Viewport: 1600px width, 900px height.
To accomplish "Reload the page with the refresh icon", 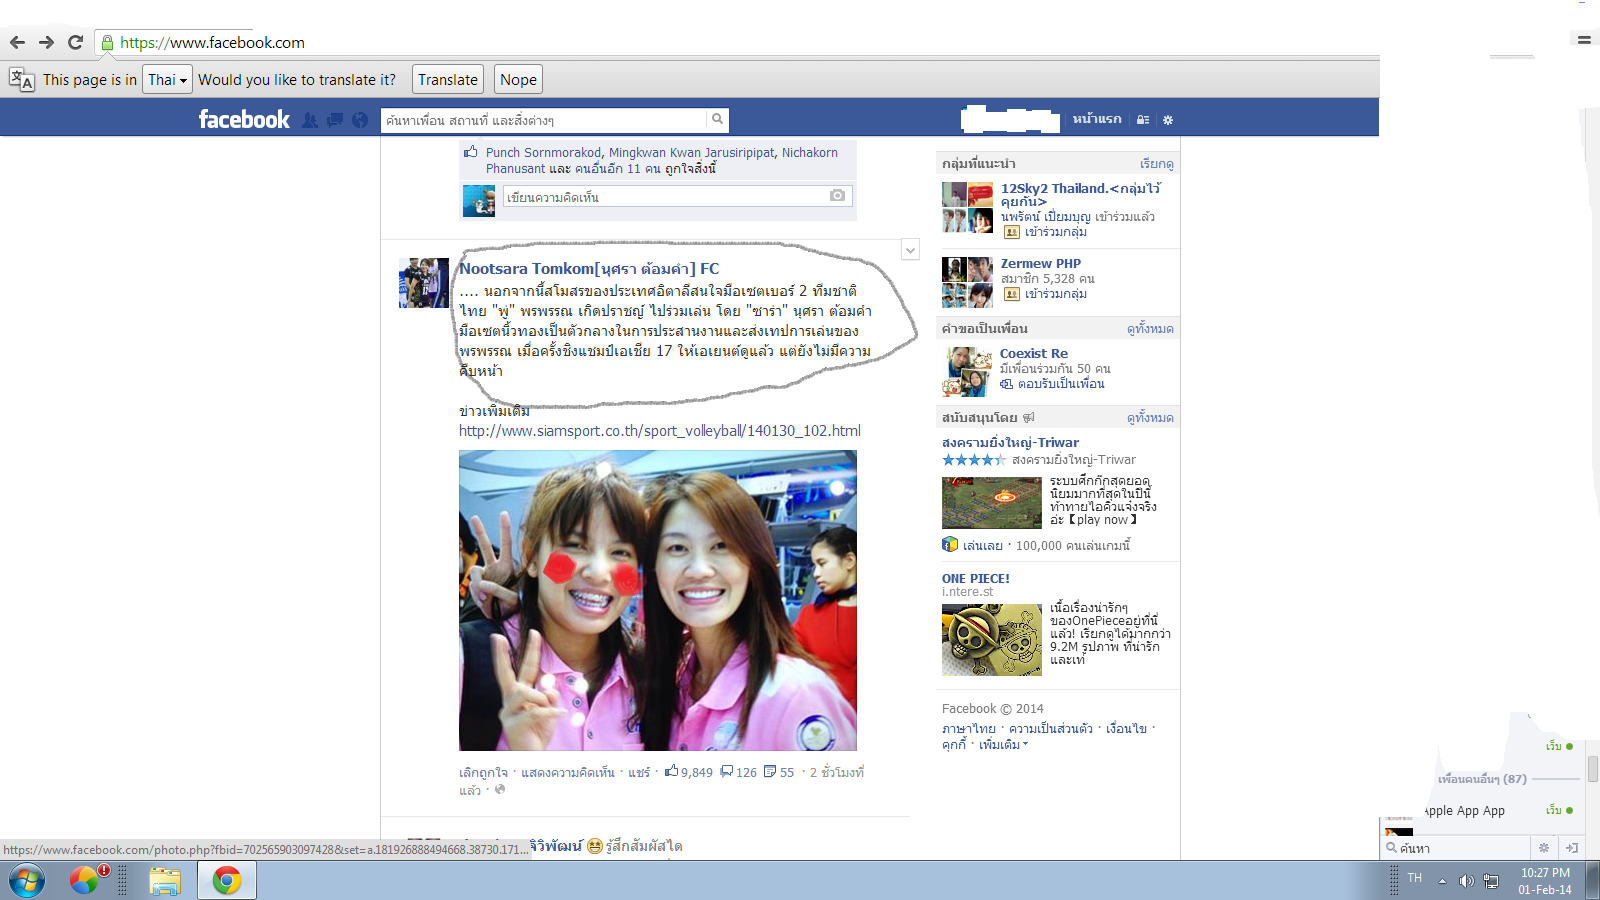I will pyautogui.click(x=75, y=42).
